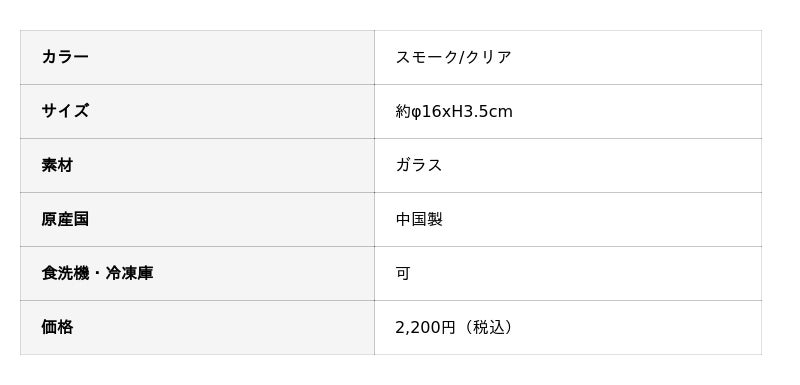Click the 2,200円 amount
The height and width of the screenshot is (385, 800).
425,327
